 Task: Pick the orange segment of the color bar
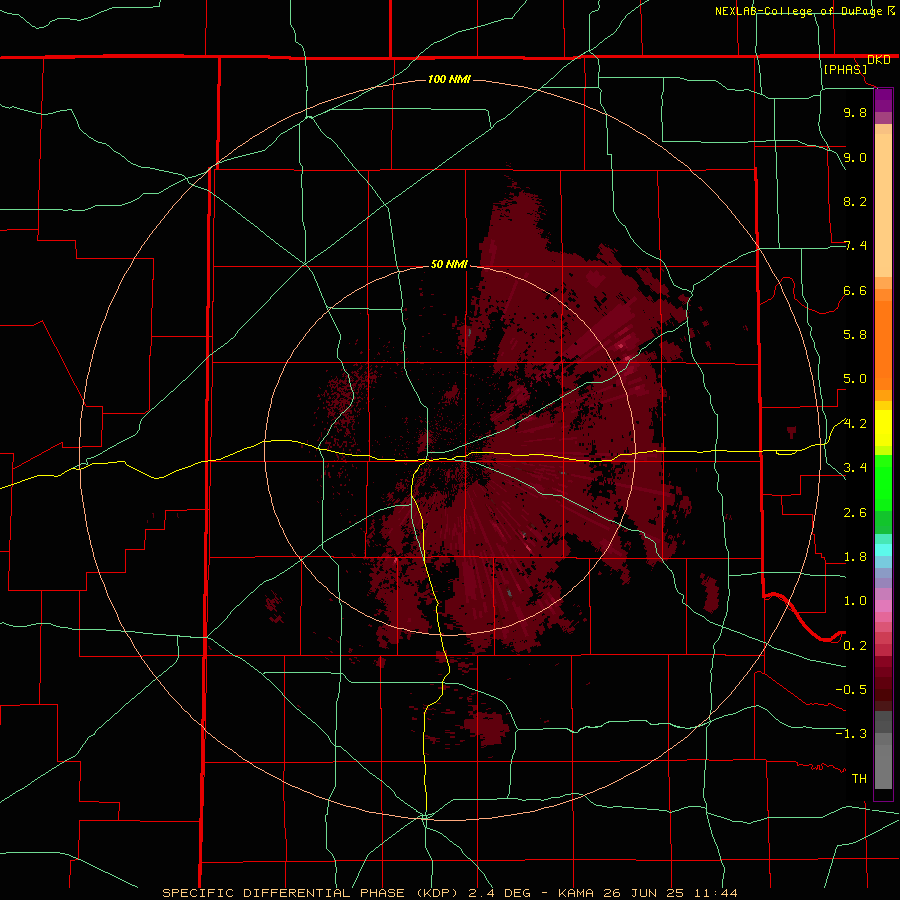coord(883,345)
